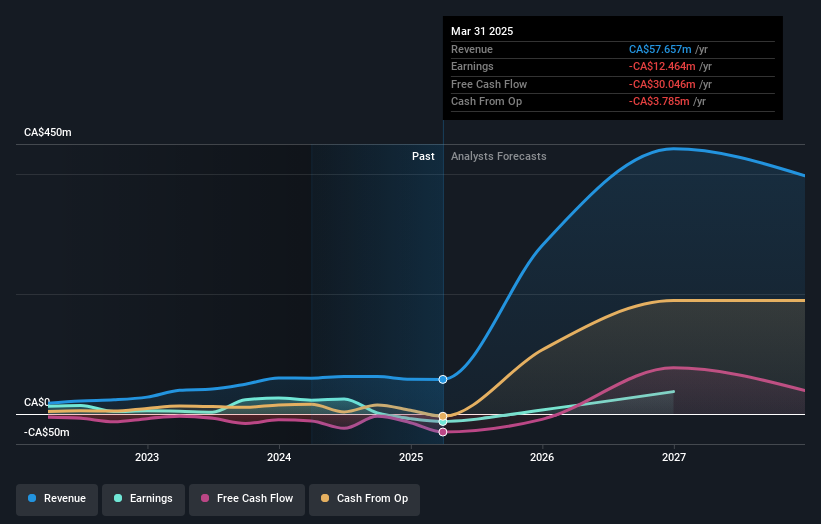
Task: Select the Revenue data point marker at Mar 2025
Action: 443,380
